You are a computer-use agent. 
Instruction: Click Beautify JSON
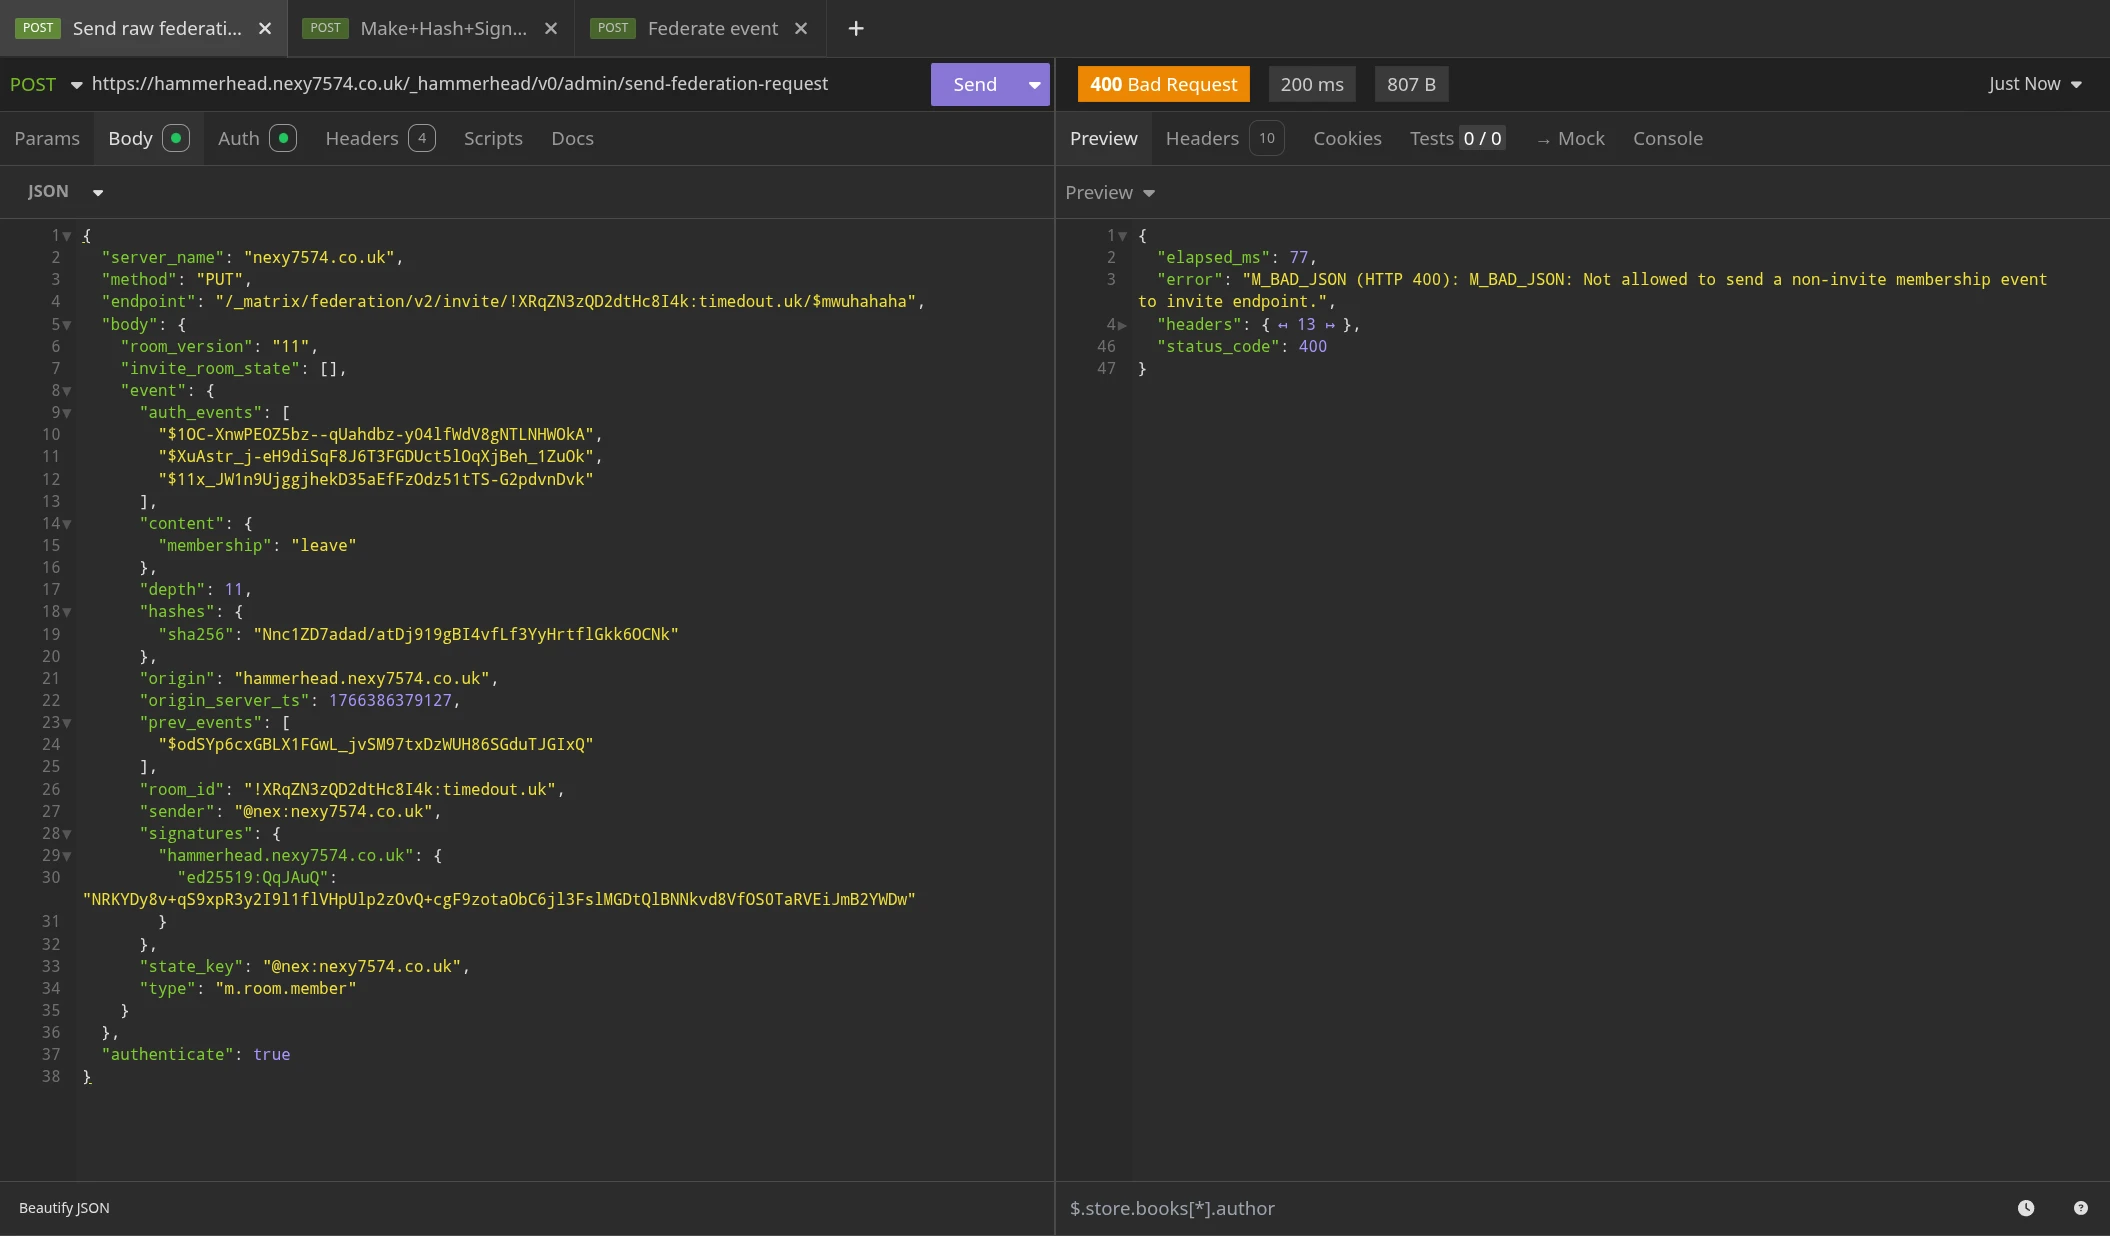point(64,1208)
